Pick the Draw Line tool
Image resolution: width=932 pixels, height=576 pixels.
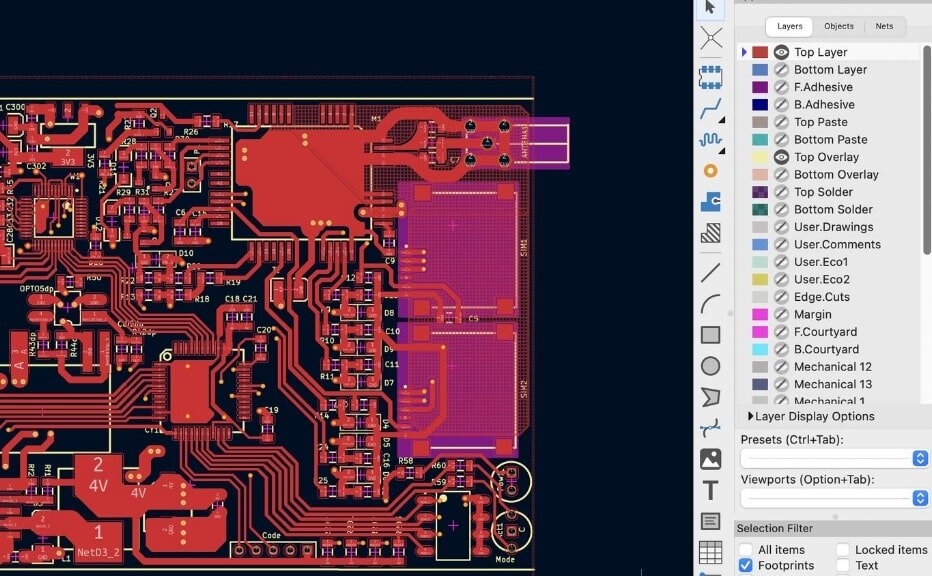pos(711,271)
